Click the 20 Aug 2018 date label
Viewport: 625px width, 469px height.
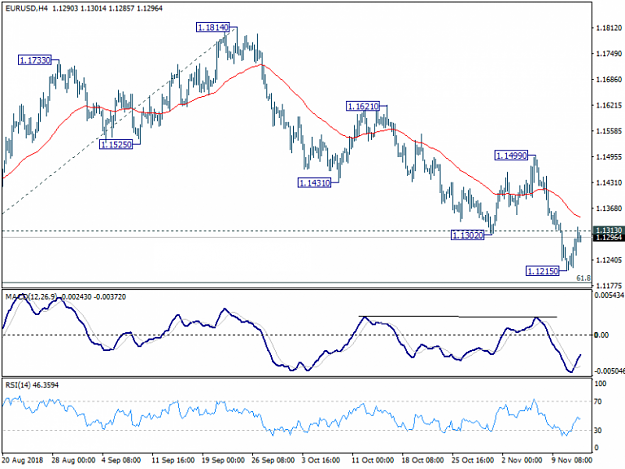[x=24, y=460]
